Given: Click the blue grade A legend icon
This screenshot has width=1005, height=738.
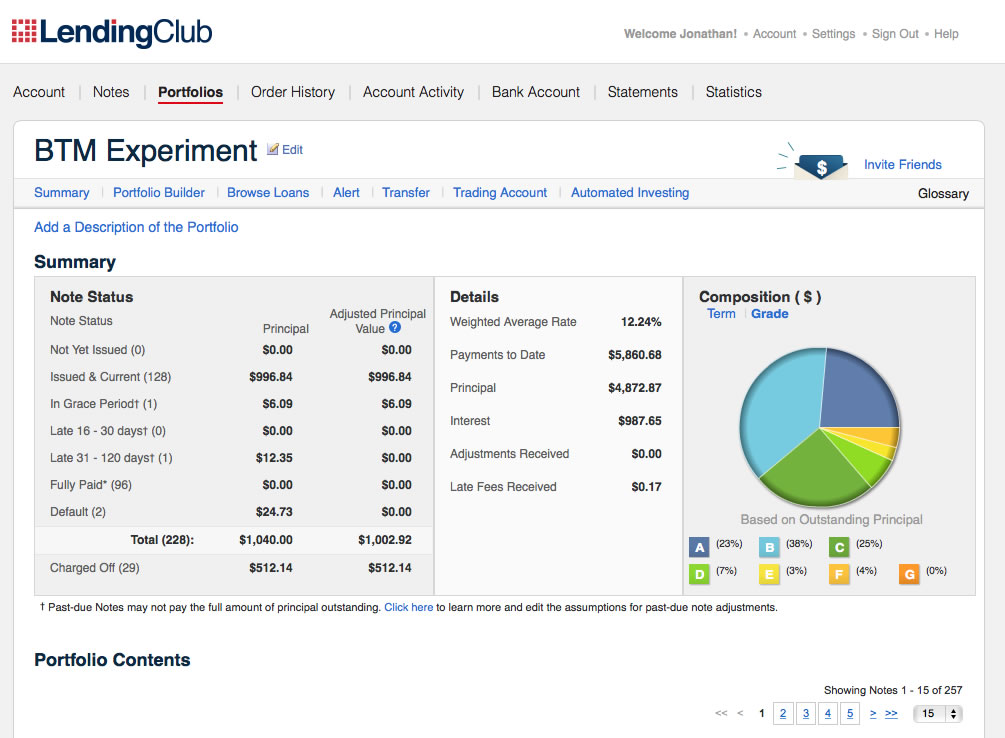Looking at the screenshot, I should point(700,547).
